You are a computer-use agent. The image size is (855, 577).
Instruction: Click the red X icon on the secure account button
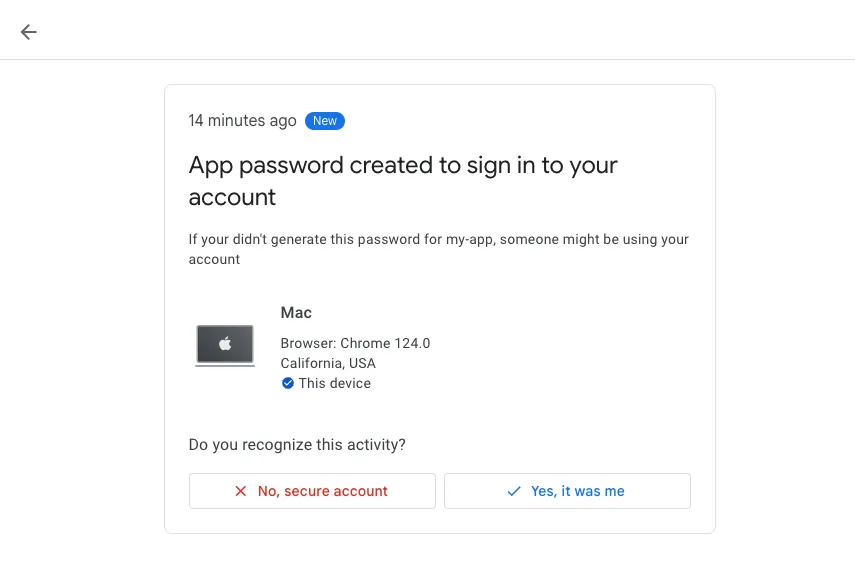tap(239, 491)
